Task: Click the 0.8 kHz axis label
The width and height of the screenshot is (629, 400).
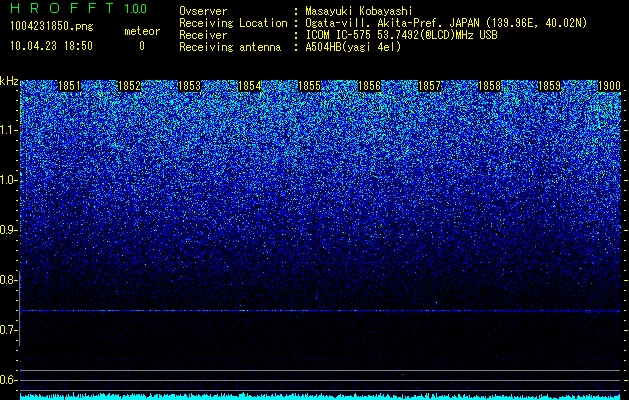Action: pos(8,280)
